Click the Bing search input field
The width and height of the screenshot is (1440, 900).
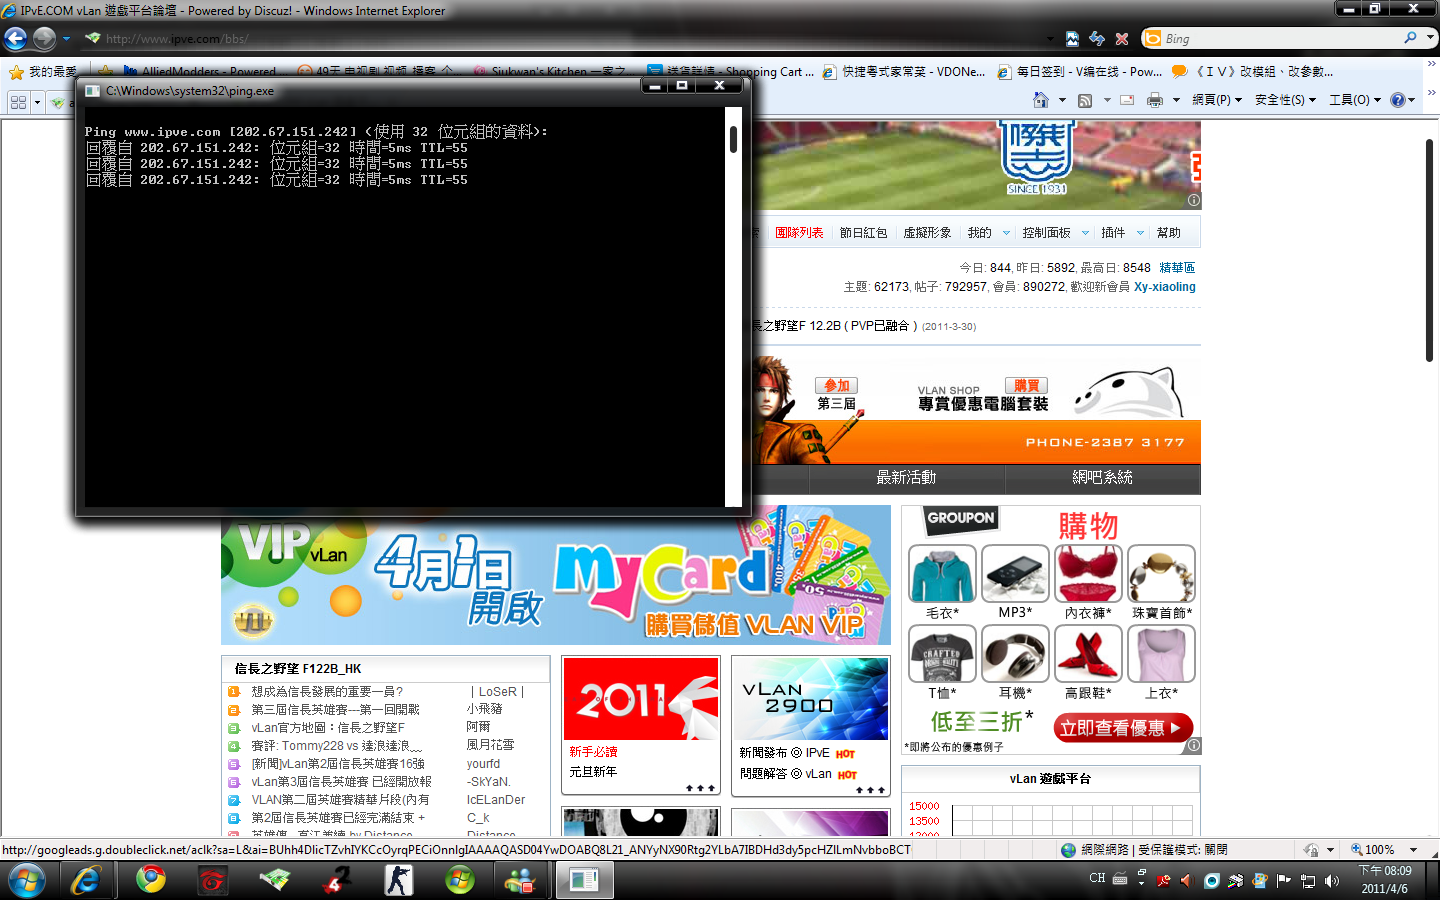(1280, 38)
